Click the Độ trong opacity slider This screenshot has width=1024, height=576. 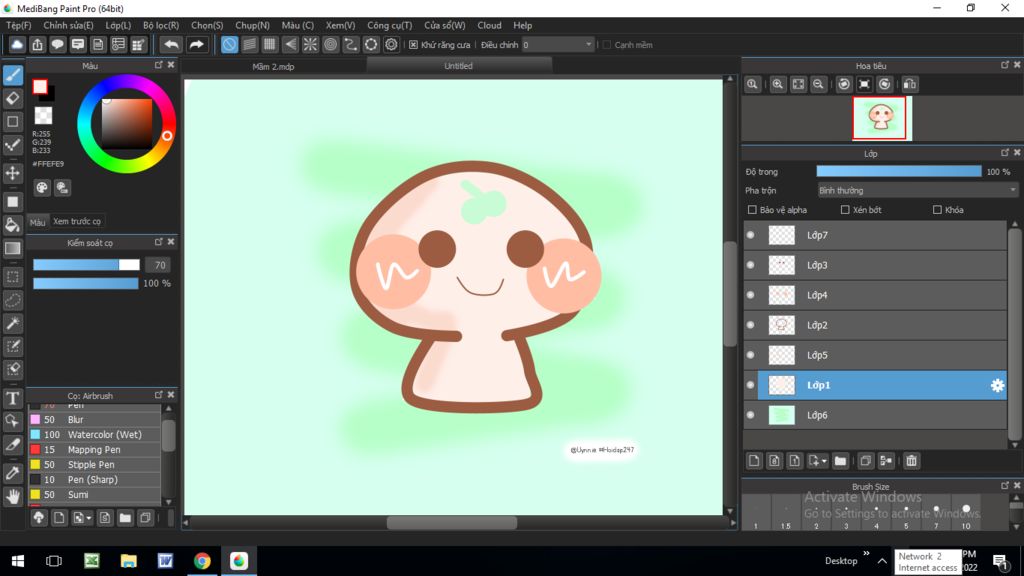click(898, 172)
